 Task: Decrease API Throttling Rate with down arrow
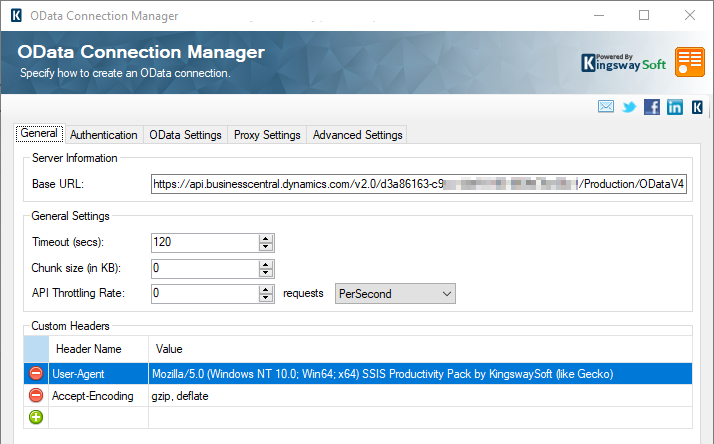(x=266, y=298)
